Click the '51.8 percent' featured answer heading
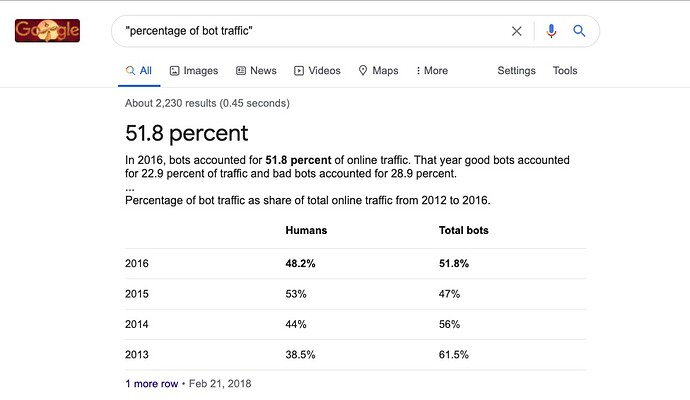690x400 pixels. point(187,133)
